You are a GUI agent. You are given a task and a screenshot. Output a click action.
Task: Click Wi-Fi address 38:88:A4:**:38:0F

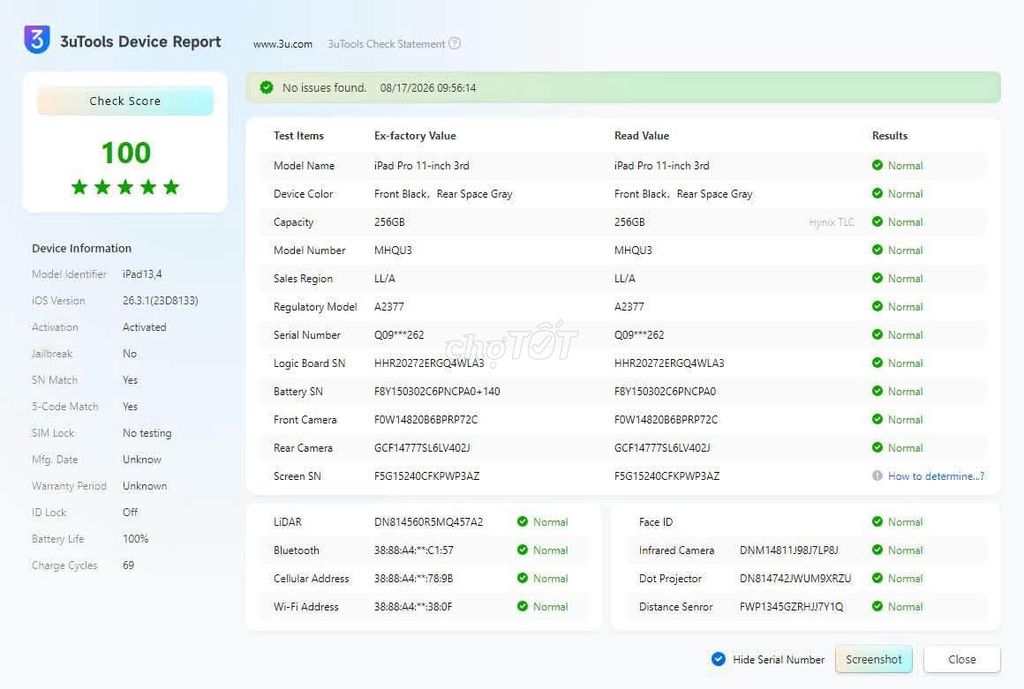tap(413, 607)
